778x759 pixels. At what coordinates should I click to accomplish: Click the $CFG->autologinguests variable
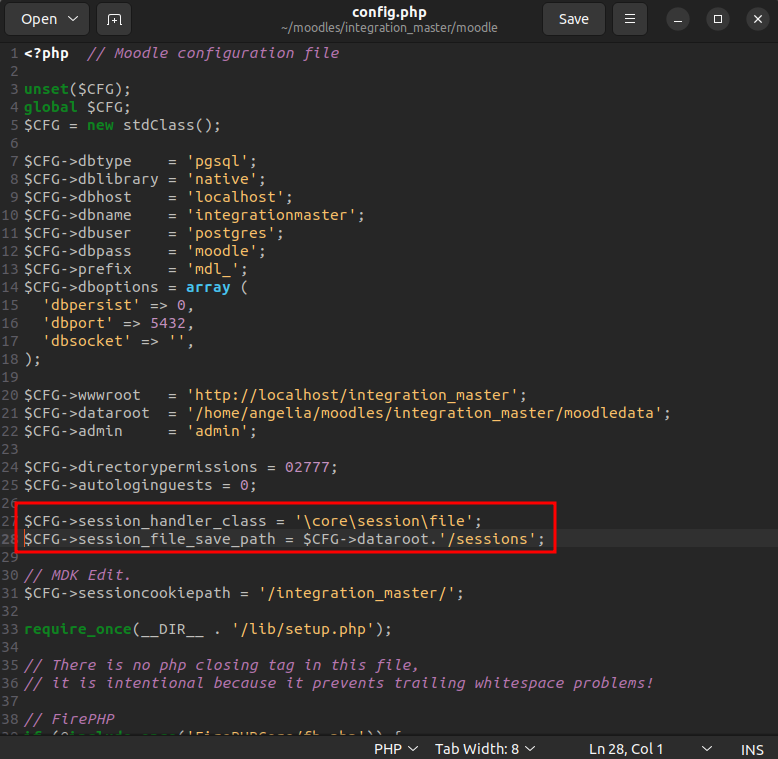pos(118,485)
